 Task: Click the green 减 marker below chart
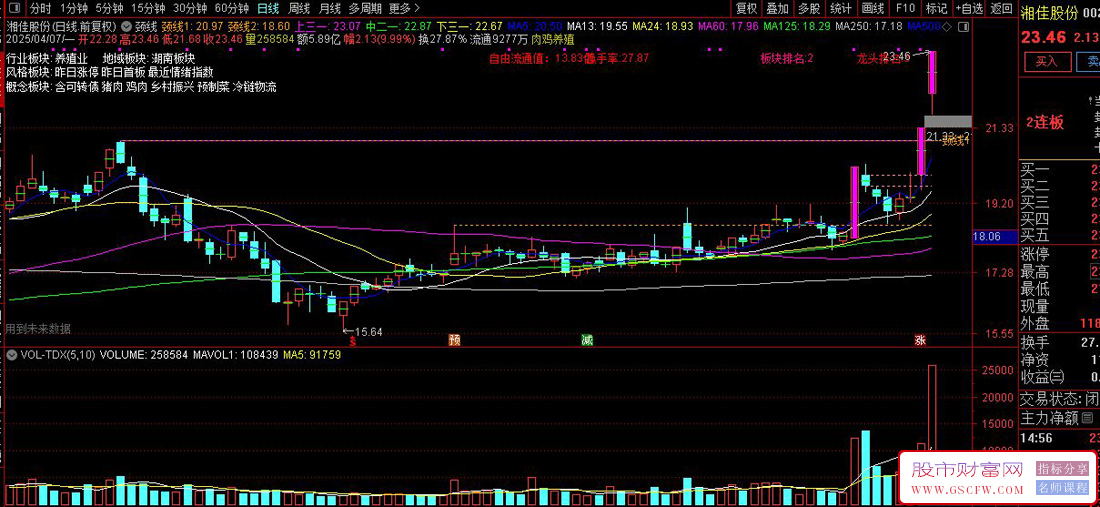(x=586, y=340)
